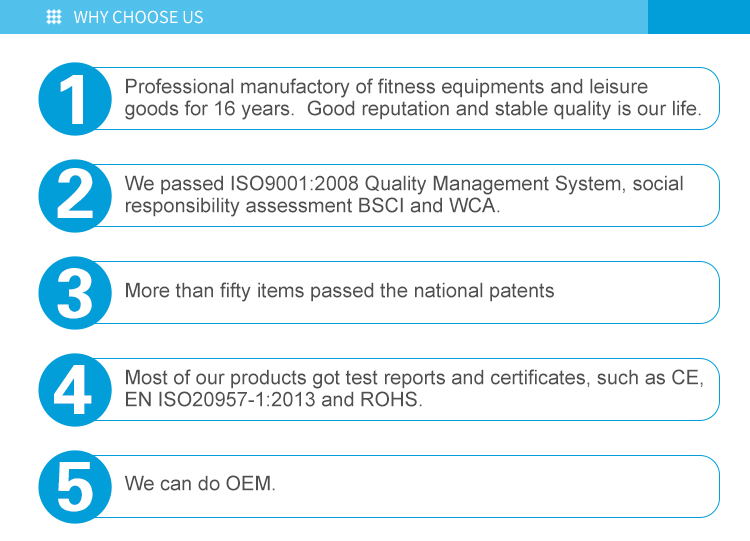Screen dimensions: 750x541
Task: Select the number 1 circle badge
Action: click(73, 98)
